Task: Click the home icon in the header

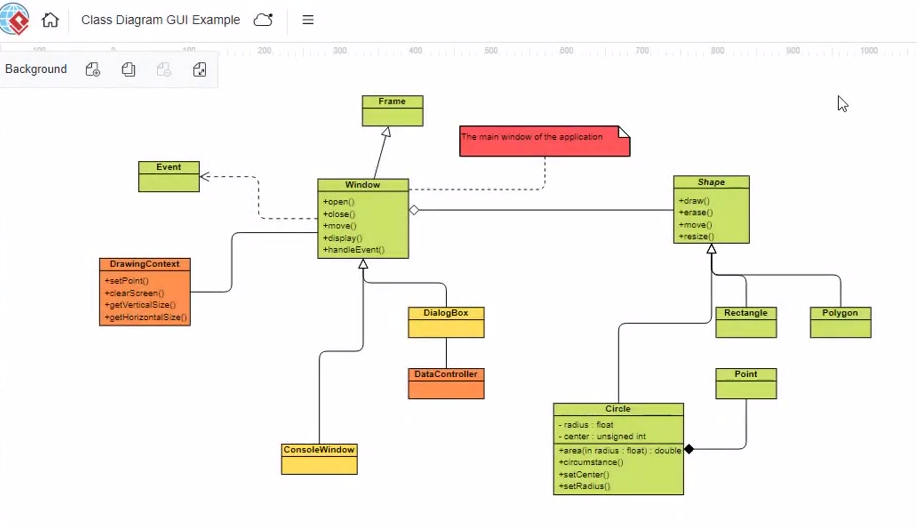Action: (x=50, y=20)
